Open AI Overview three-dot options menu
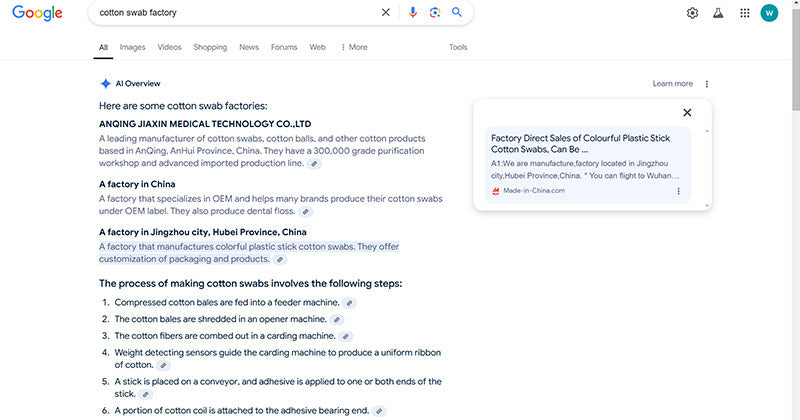Screen dimensions: 800x420 [x=707, y=84]
